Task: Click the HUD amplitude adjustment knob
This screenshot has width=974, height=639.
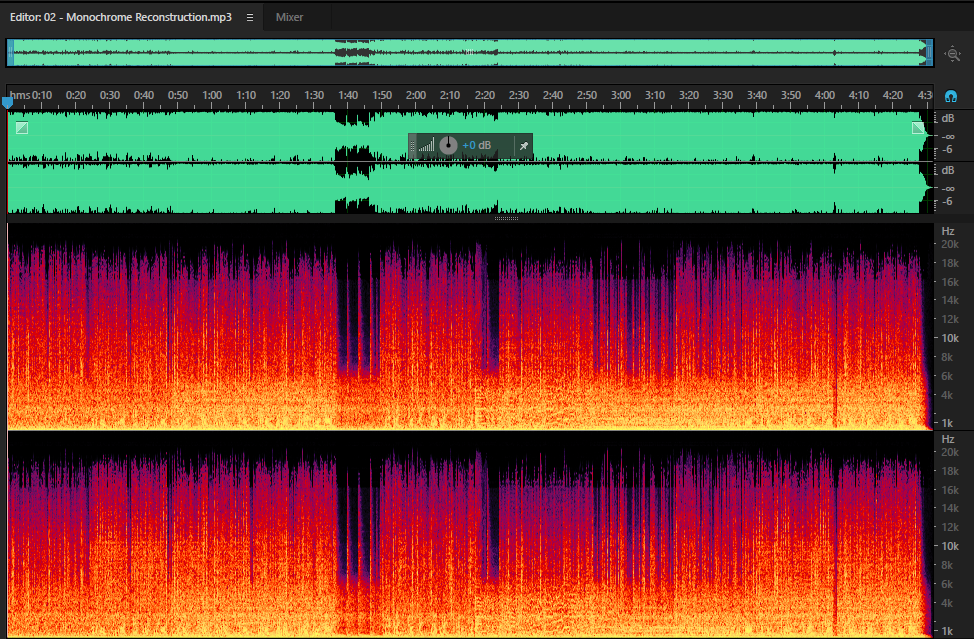Action: pos(448,145)
